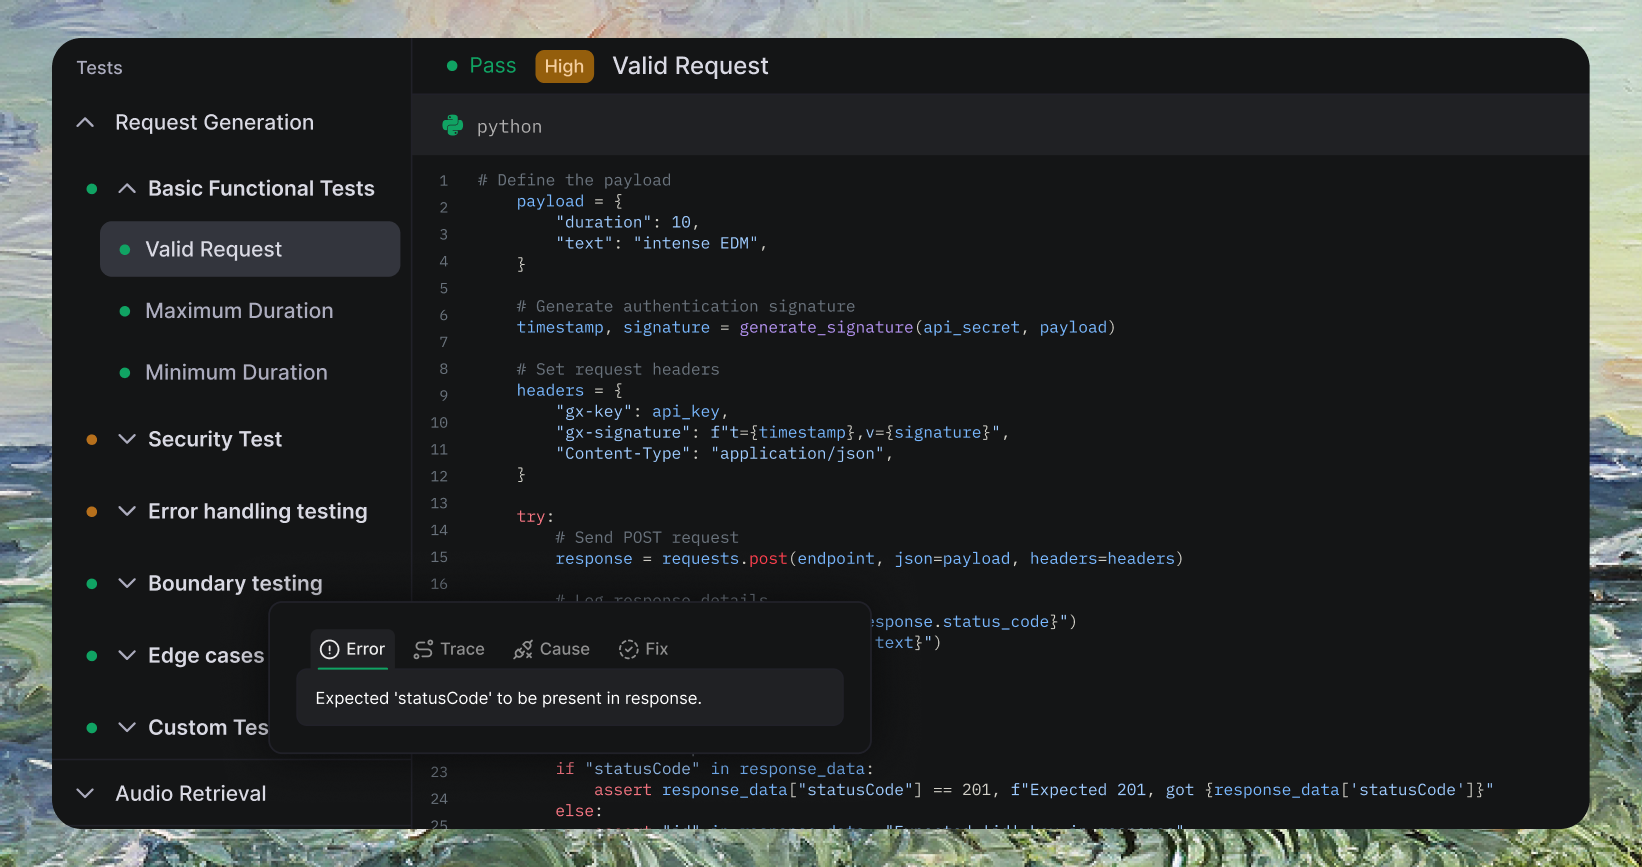Click the Tests sidebar heading
This screenshot has height=867, width=1642.
click(x=99, y=68)
